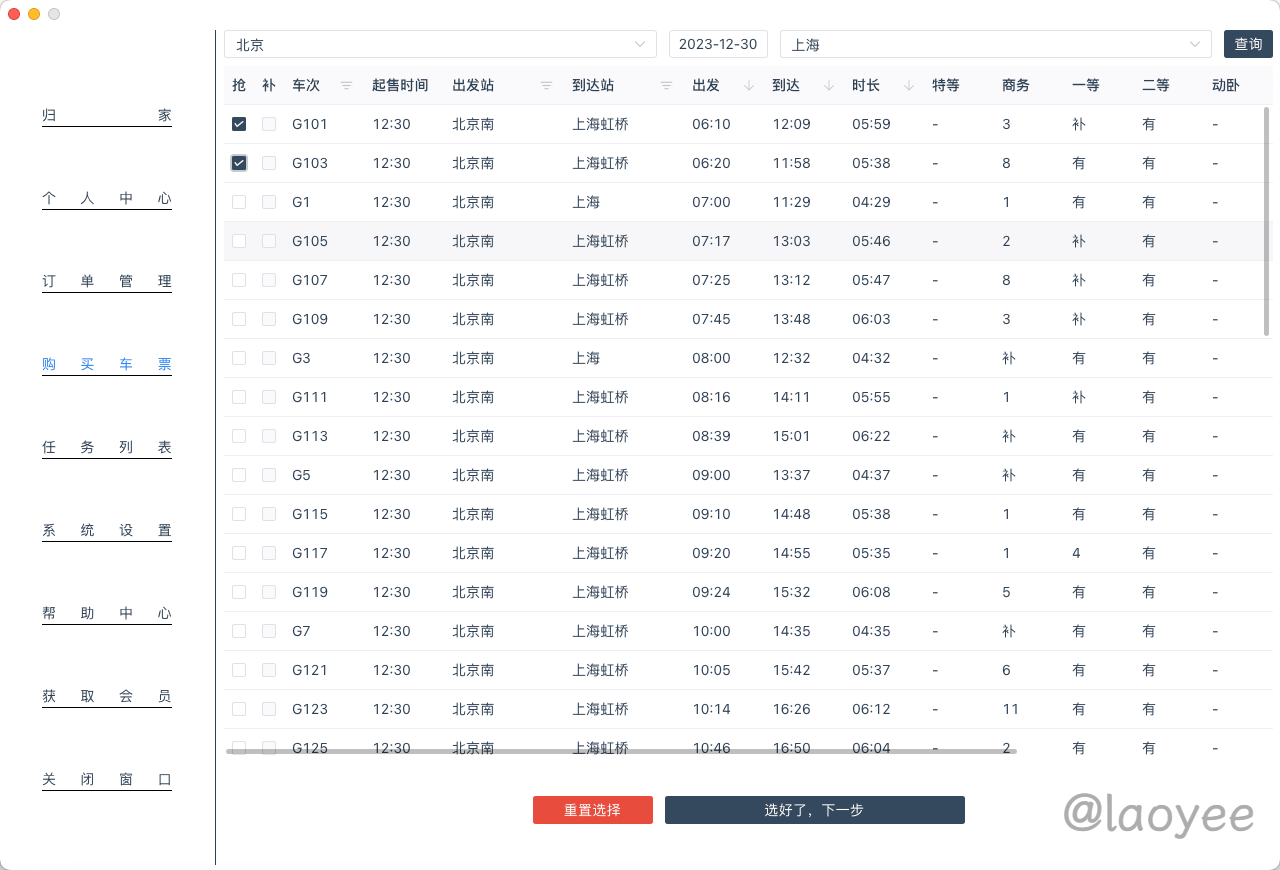Click the 查询 search button
Image resolution: width=1280 pixels, height=870 pixels.
1247,45
